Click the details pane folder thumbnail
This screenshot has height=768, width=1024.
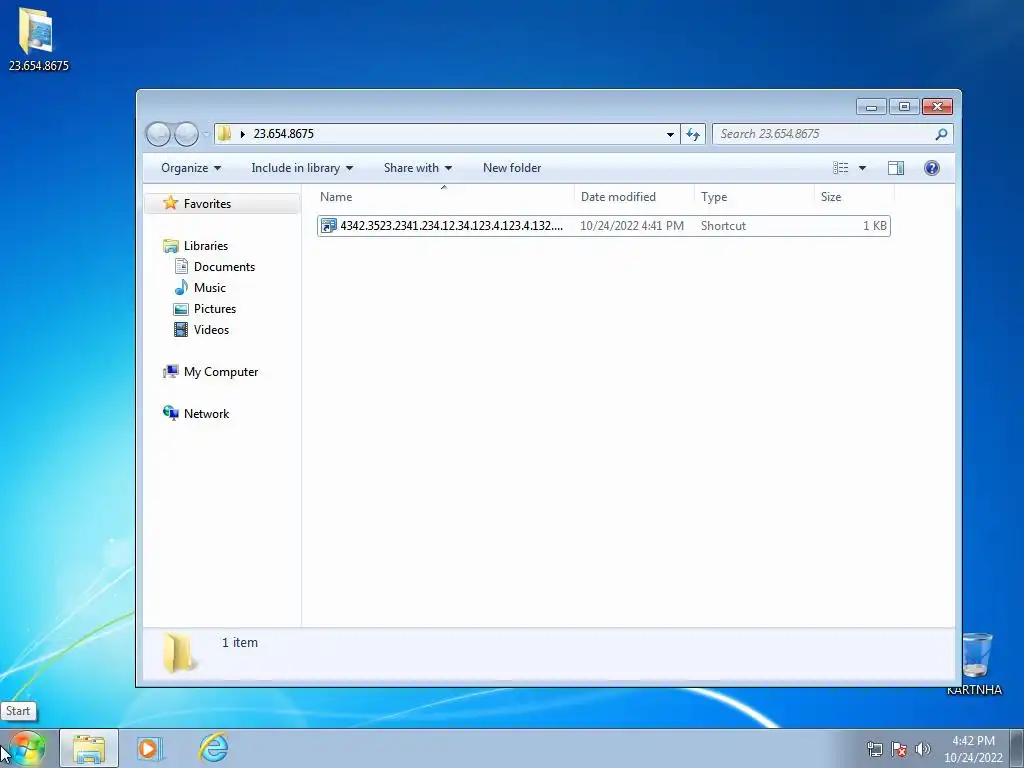(179, 653)
